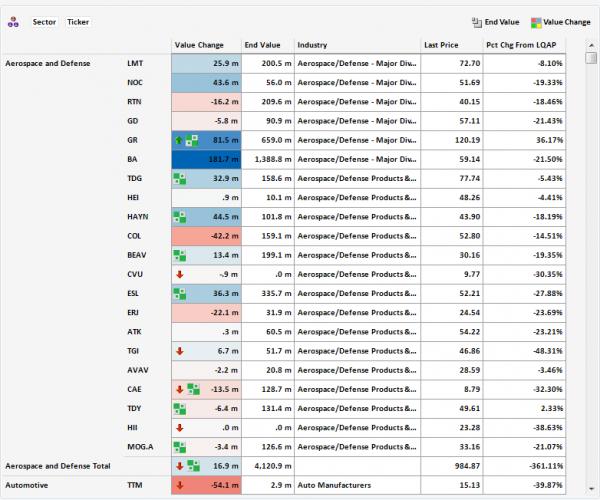Click the green grid icon in GR row

click(192, 140)
